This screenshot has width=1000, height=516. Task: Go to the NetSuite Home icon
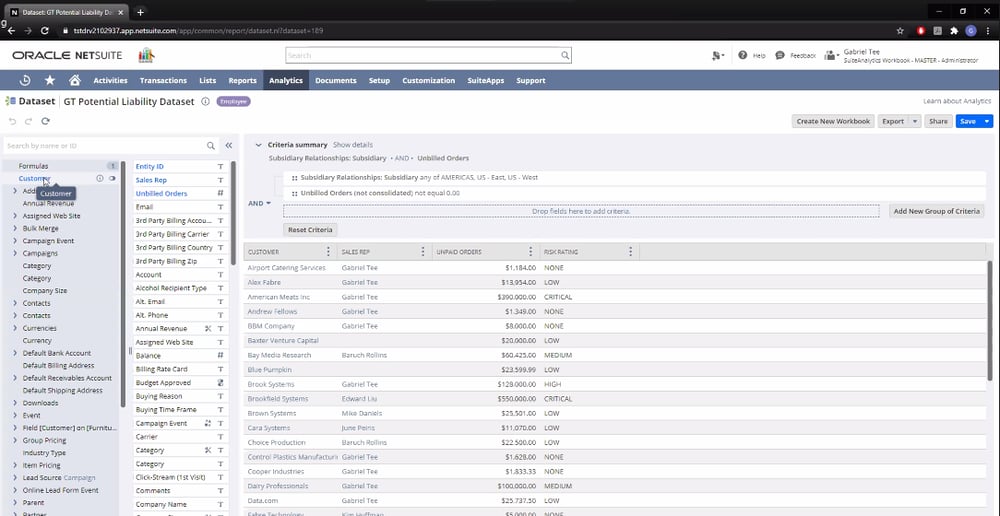75,80
